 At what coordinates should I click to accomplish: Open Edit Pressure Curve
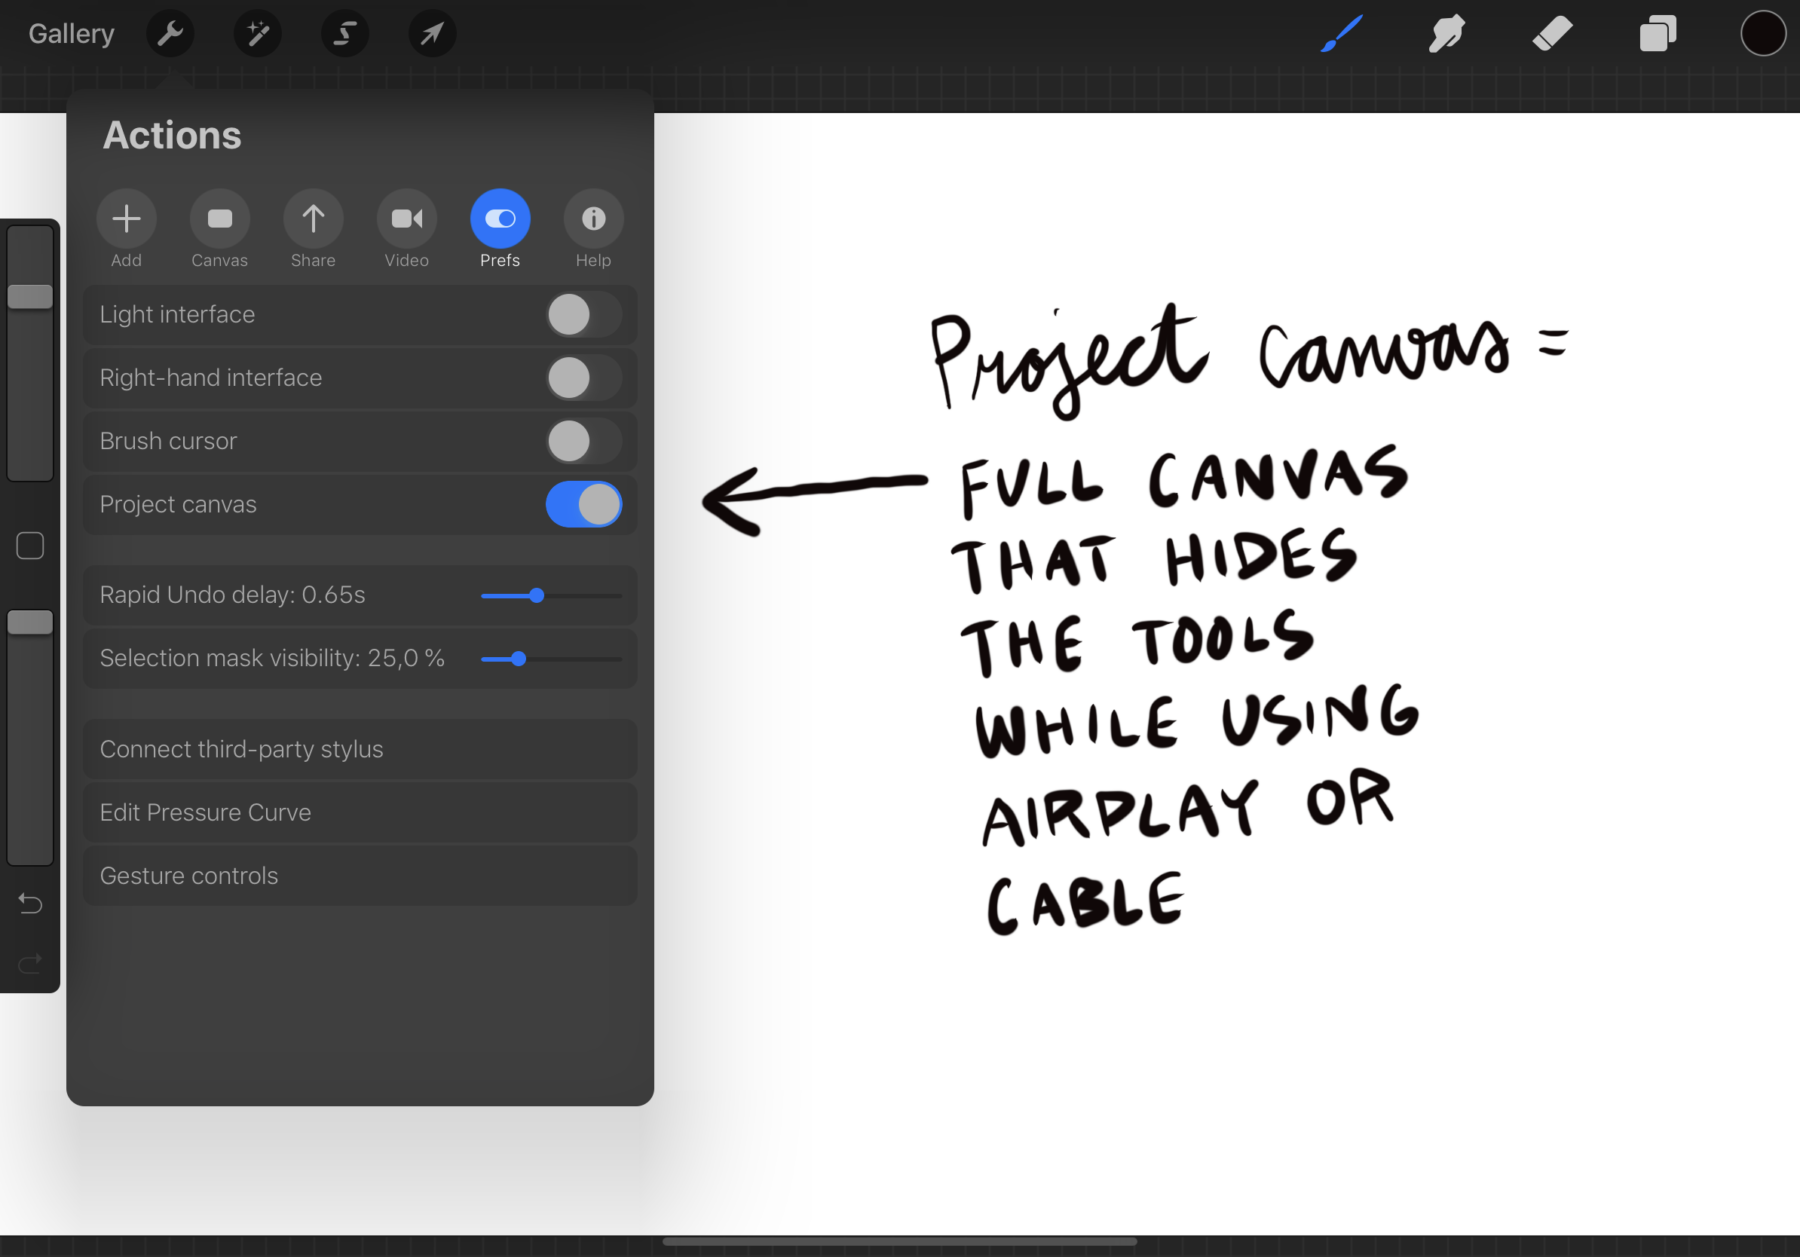[360, 812]
